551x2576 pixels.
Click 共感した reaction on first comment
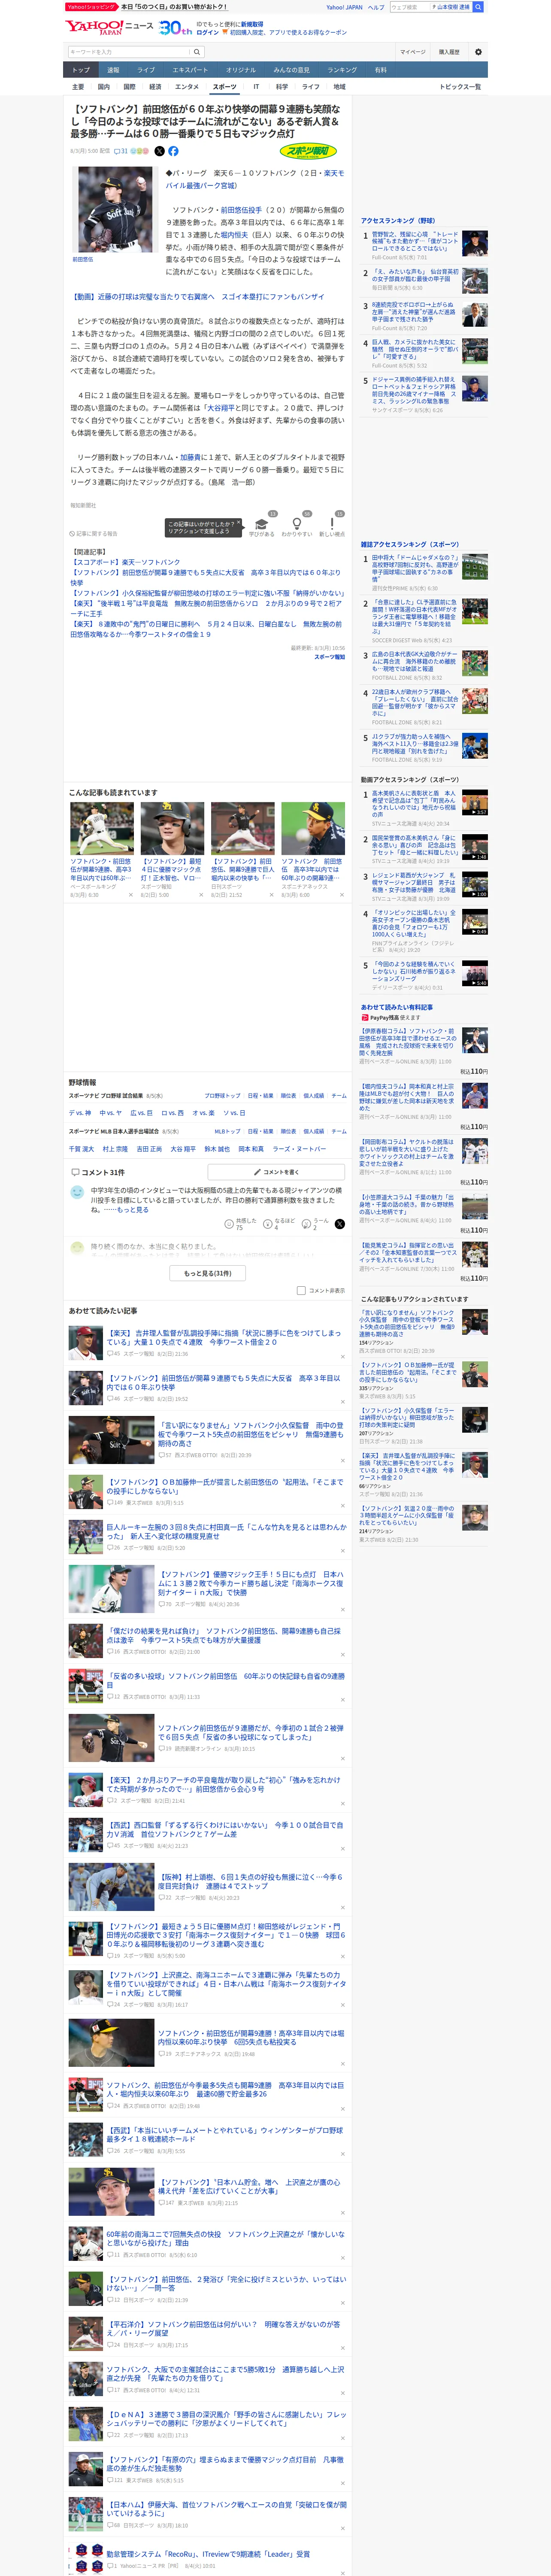coord(241,1224)
